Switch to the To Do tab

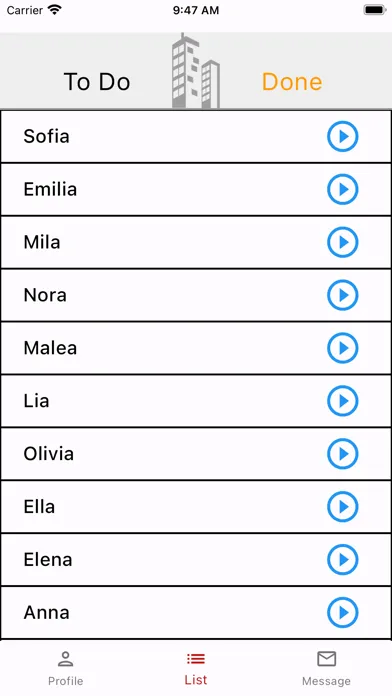97,82
